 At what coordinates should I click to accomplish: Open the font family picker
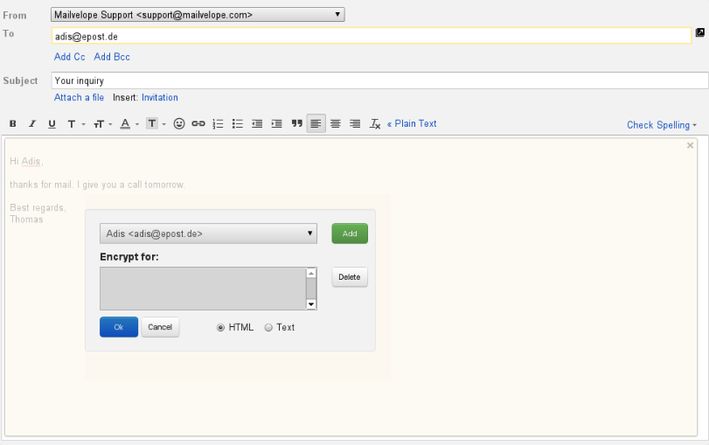[76, 123]
